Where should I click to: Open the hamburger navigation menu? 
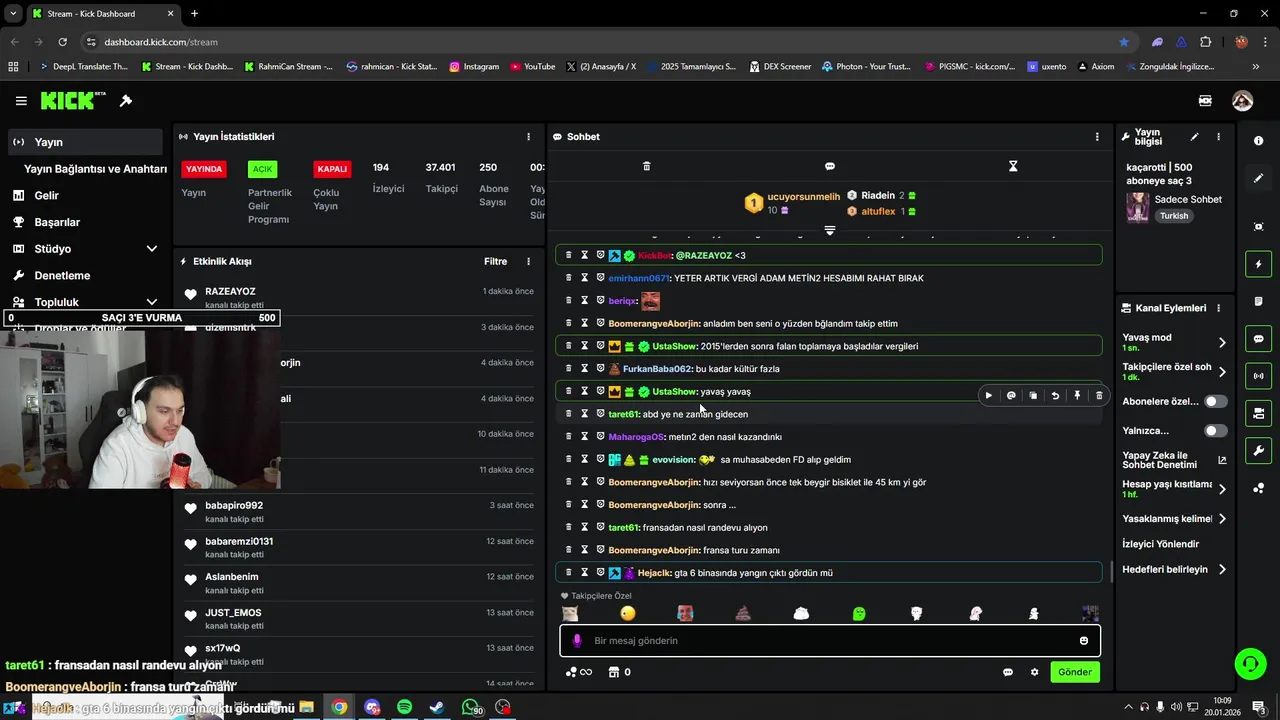click(x=21, y=101)
